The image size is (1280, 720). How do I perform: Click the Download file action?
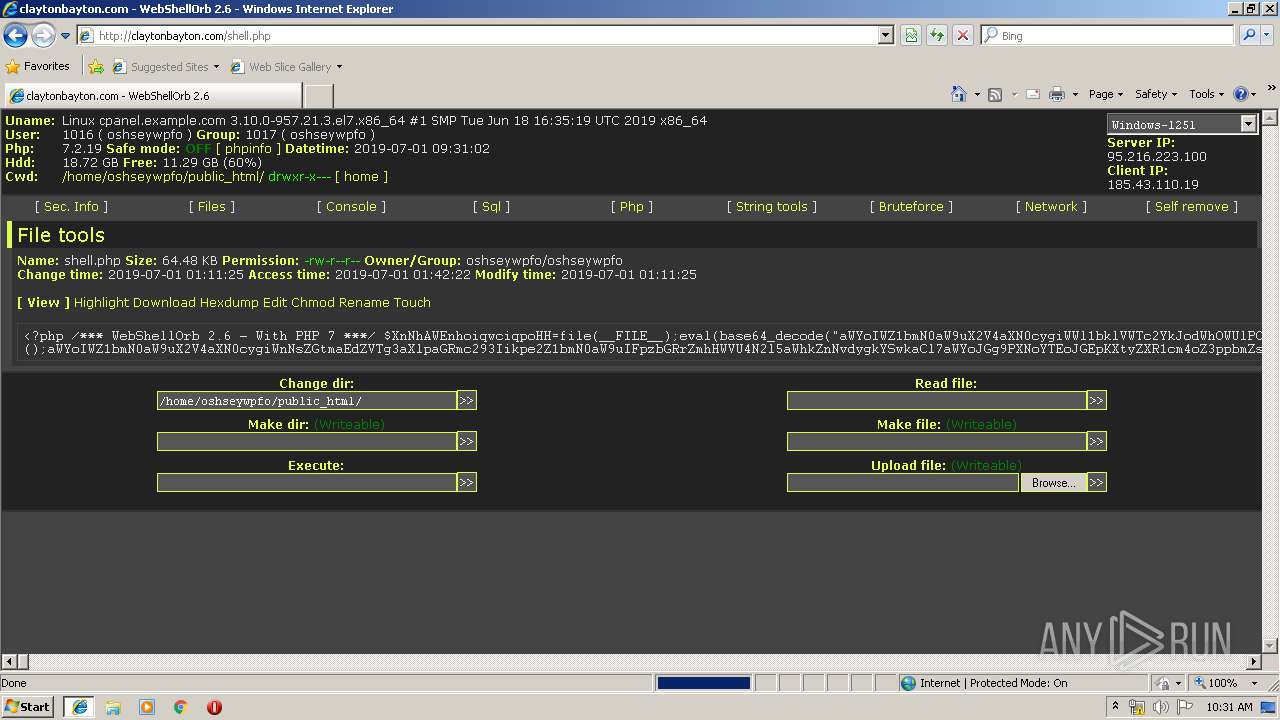tap(164, 302)
